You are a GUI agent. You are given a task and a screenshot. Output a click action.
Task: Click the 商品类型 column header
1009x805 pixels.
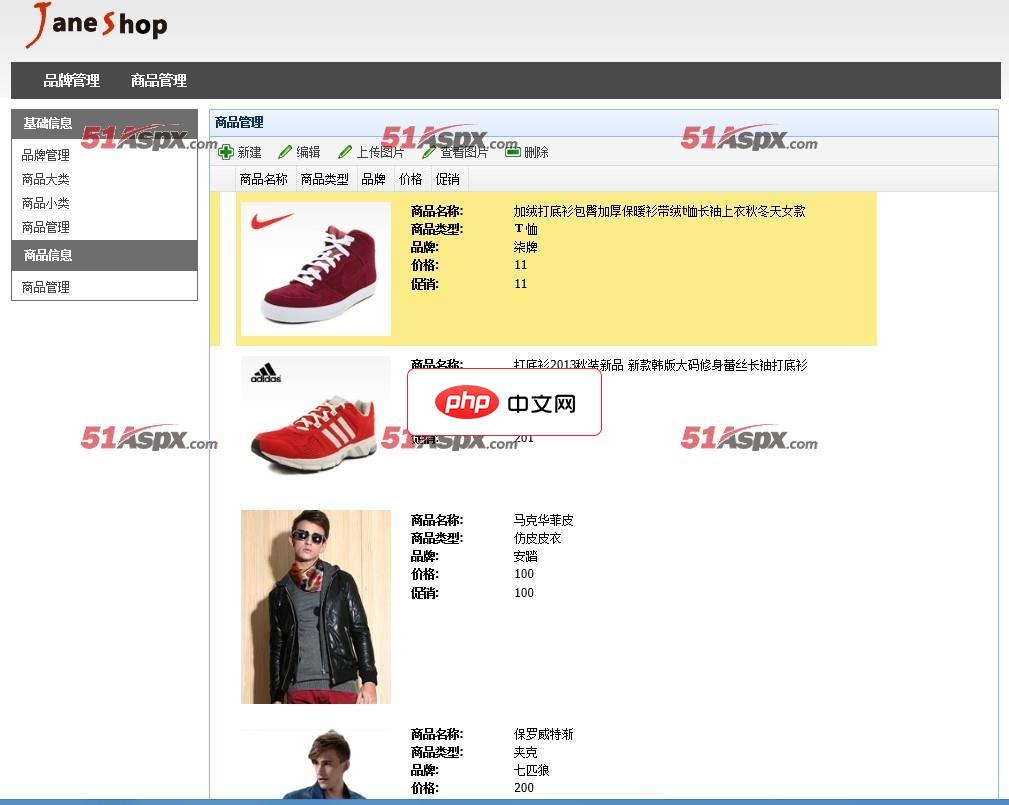pos(325,179)
